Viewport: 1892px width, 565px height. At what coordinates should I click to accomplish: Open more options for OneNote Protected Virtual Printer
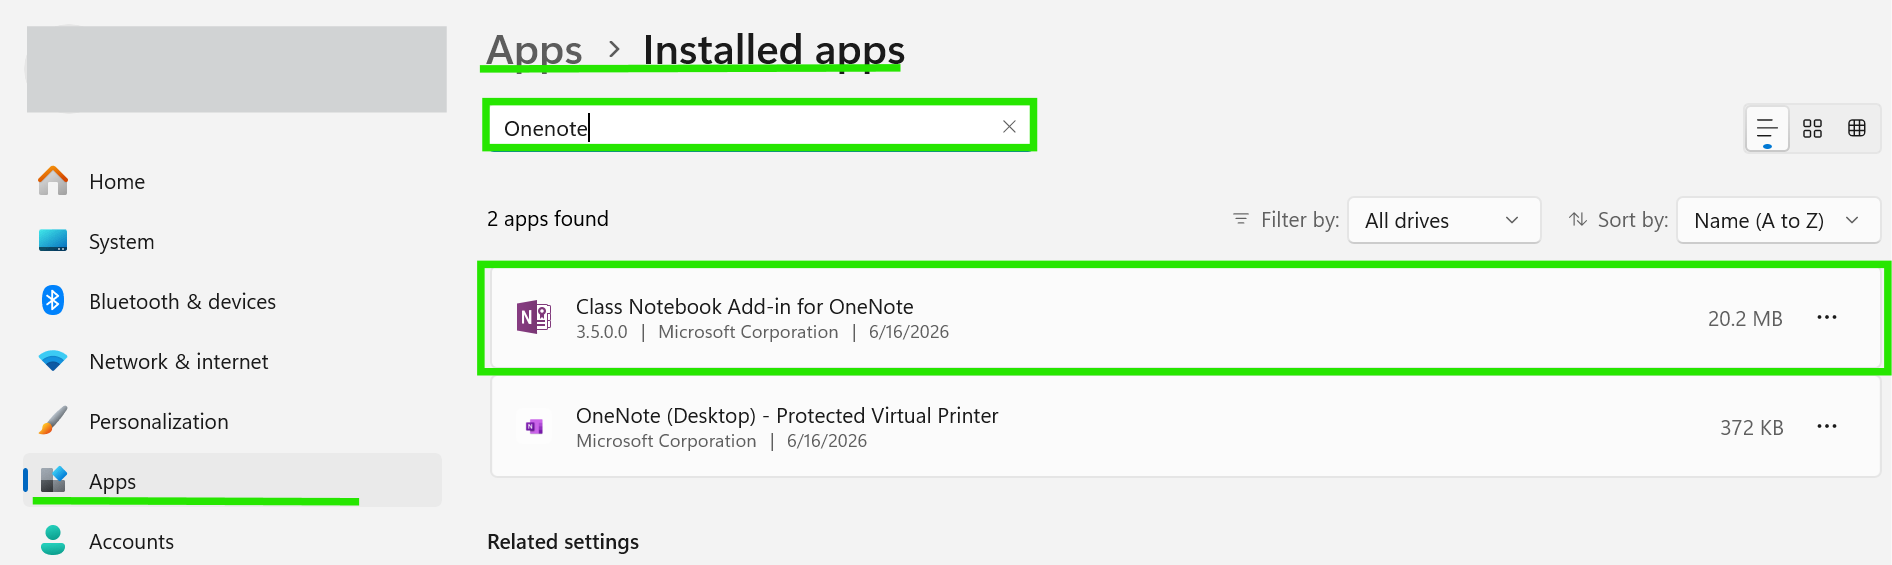tap(1827, 426)
